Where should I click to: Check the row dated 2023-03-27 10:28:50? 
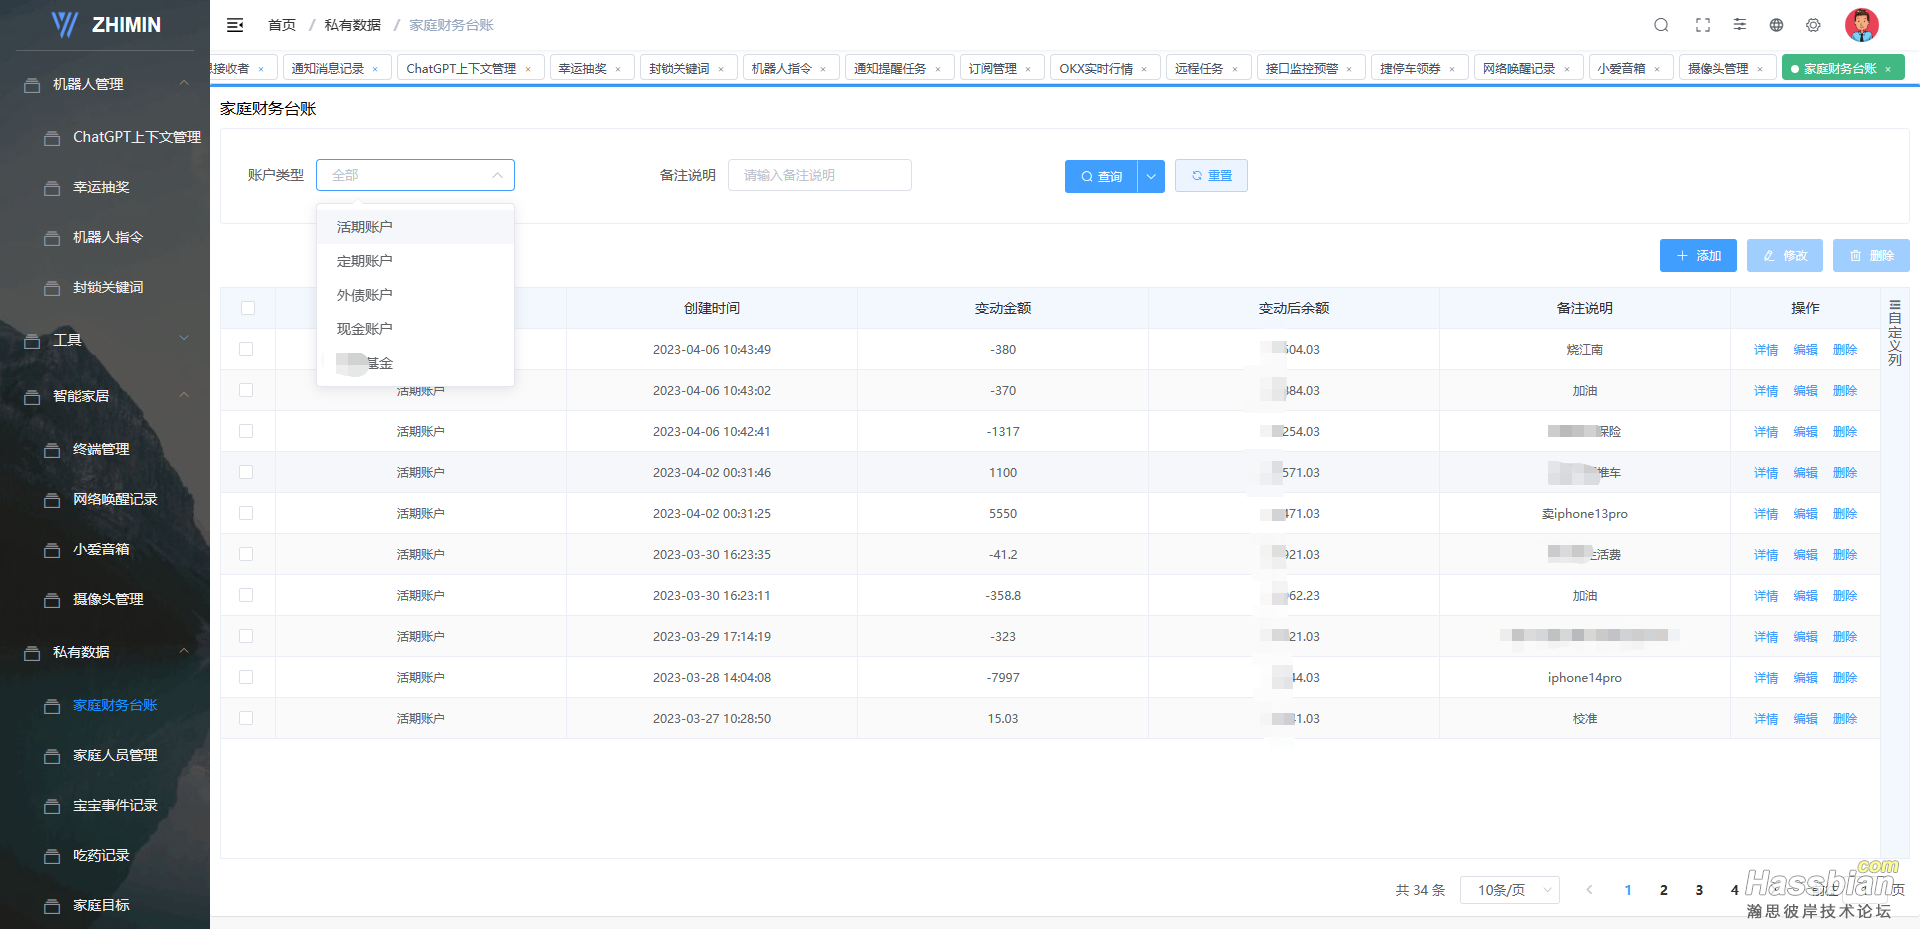[246, 718]
